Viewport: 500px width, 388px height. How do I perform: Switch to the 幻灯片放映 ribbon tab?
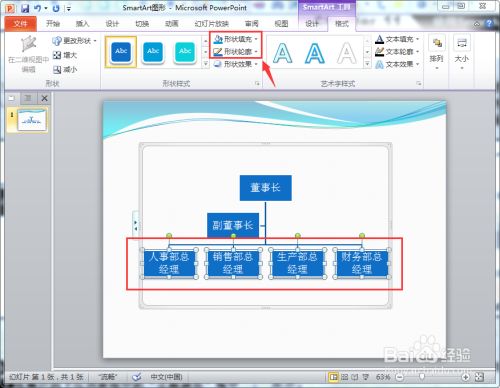click(x=212, y=23)
